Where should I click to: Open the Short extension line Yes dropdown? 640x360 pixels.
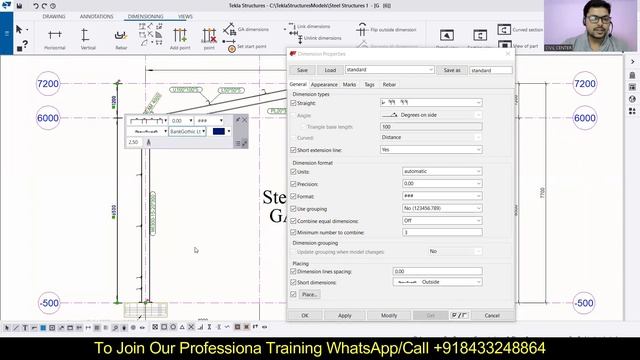(x=431, y=150)
